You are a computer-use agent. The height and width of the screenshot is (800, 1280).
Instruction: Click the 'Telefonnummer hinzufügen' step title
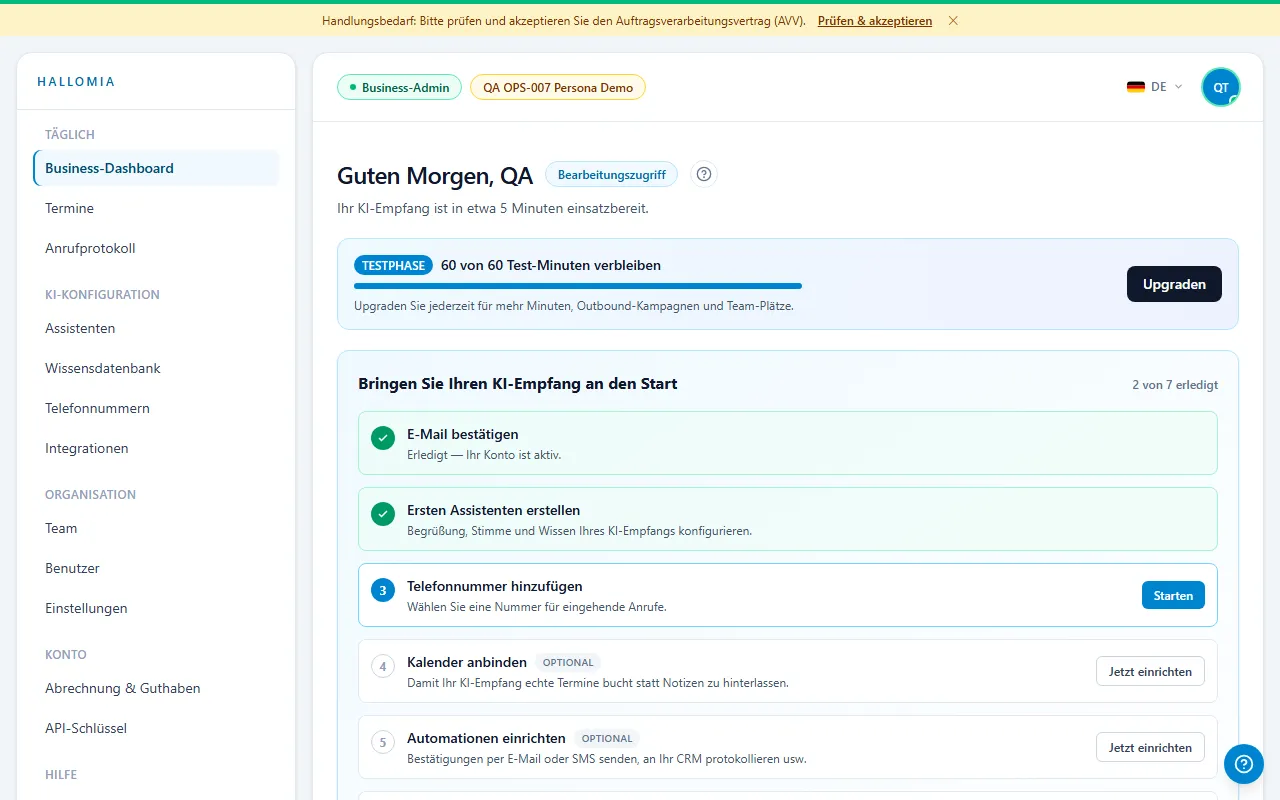[x=495, y=586]
